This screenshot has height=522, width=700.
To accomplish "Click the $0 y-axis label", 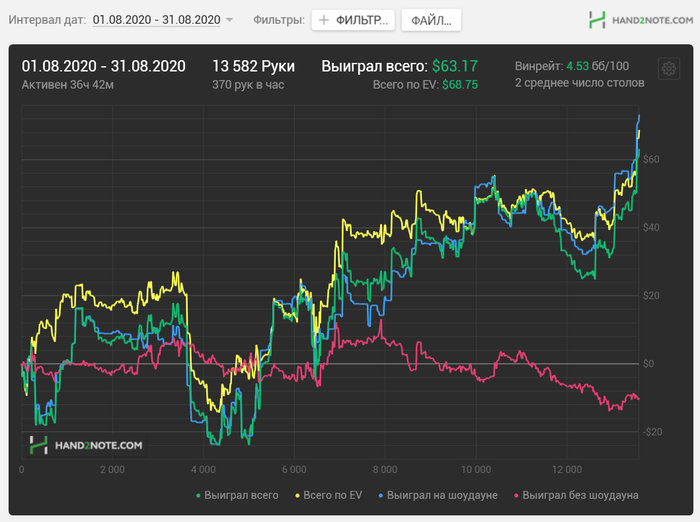I will click(649, 364).
